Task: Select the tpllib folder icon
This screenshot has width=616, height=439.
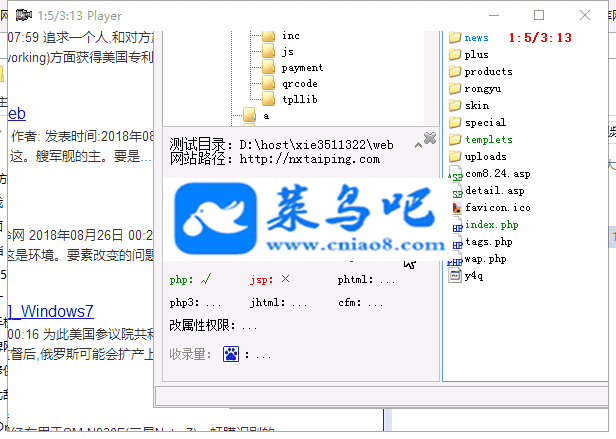Action: (269, 99)
